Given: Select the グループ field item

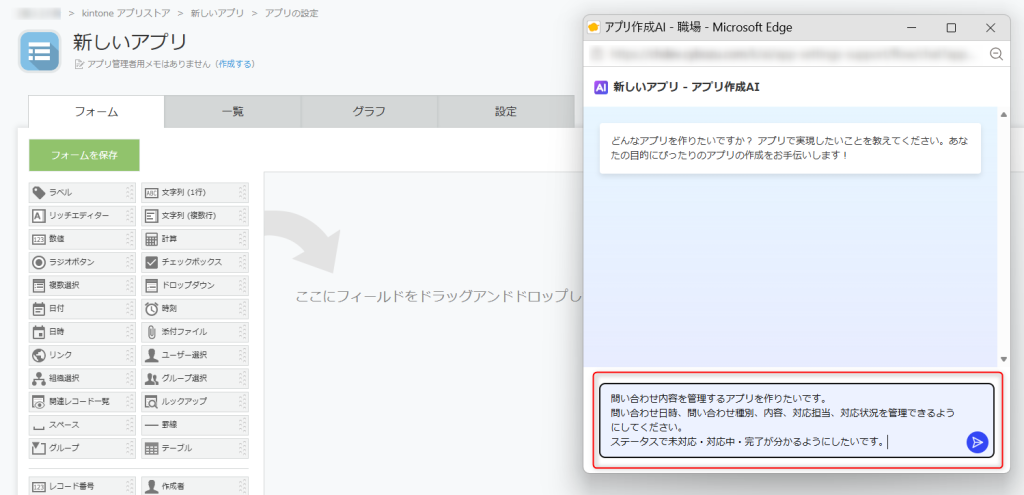Looking at the screenshot, I should coord(82,448).
